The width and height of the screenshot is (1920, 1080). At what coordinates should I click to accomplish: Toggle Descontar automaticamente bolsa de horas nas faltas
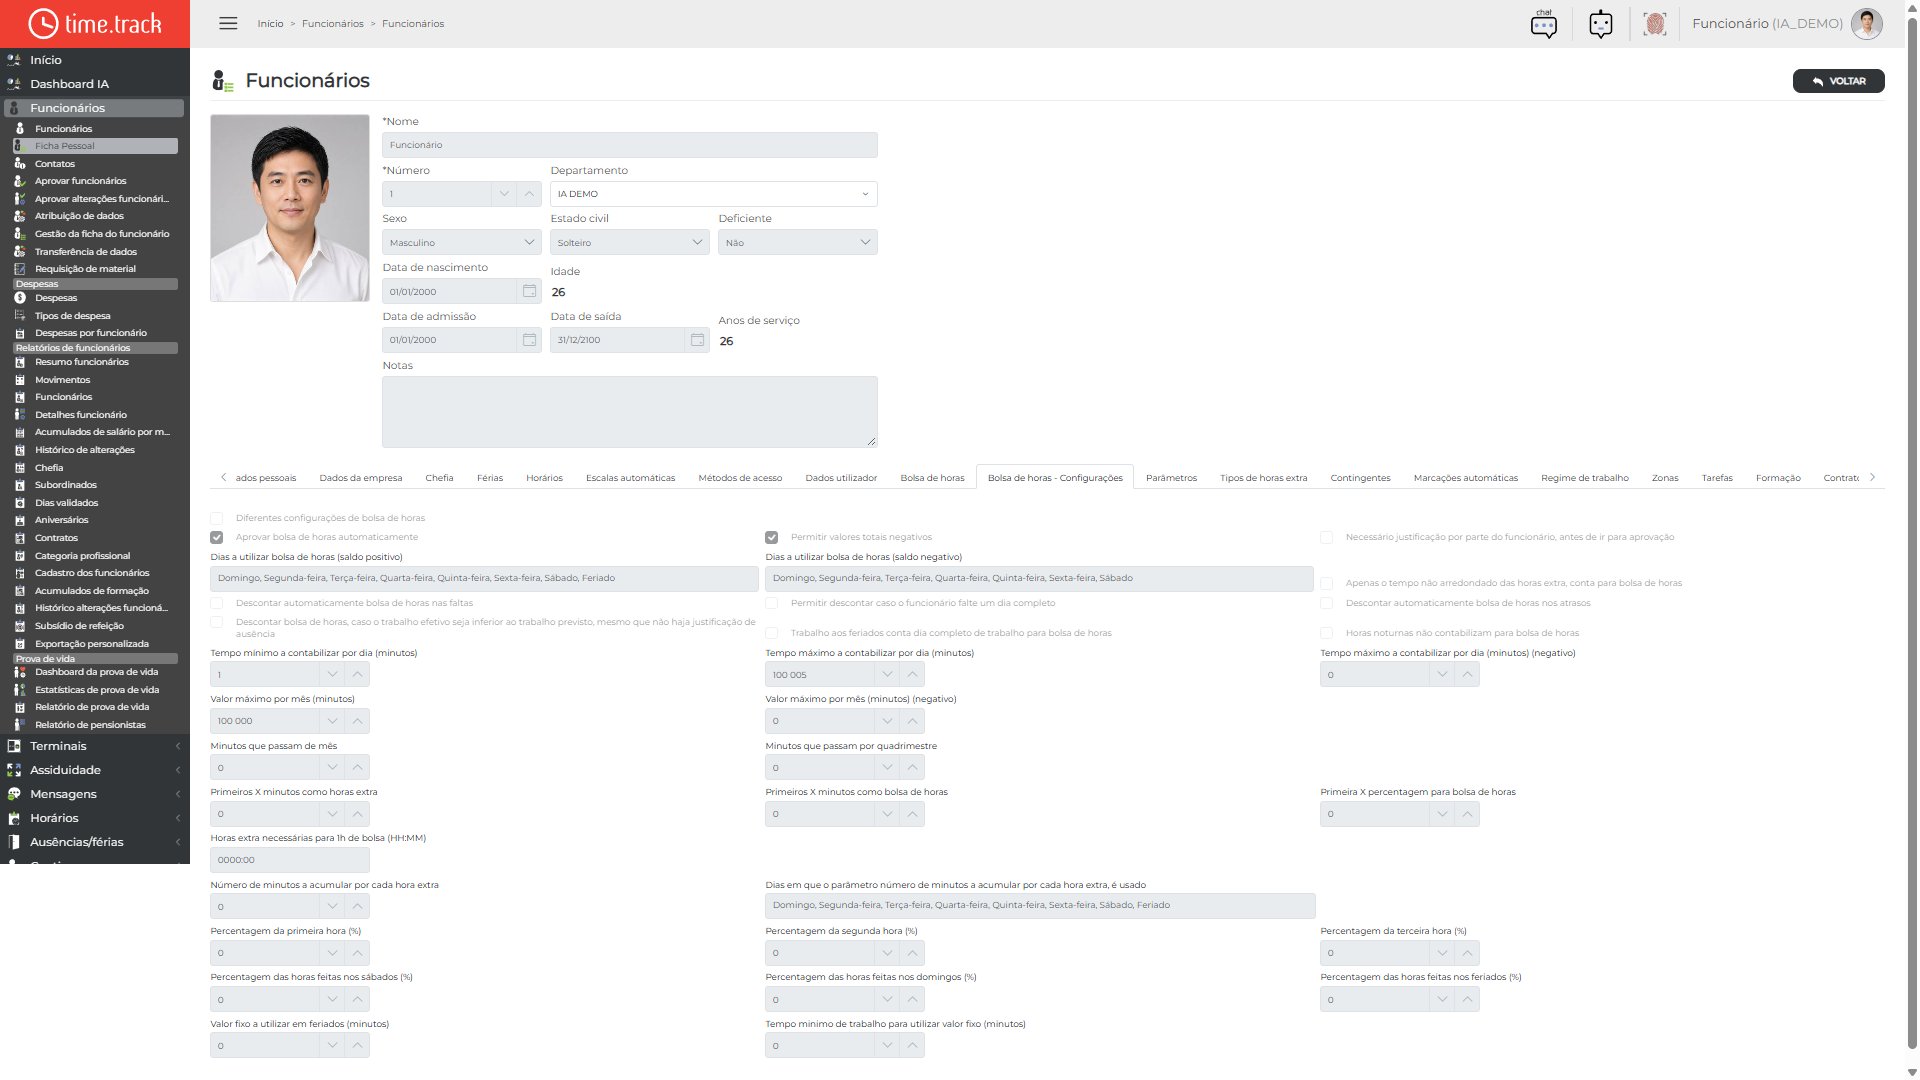pos(217,603)
